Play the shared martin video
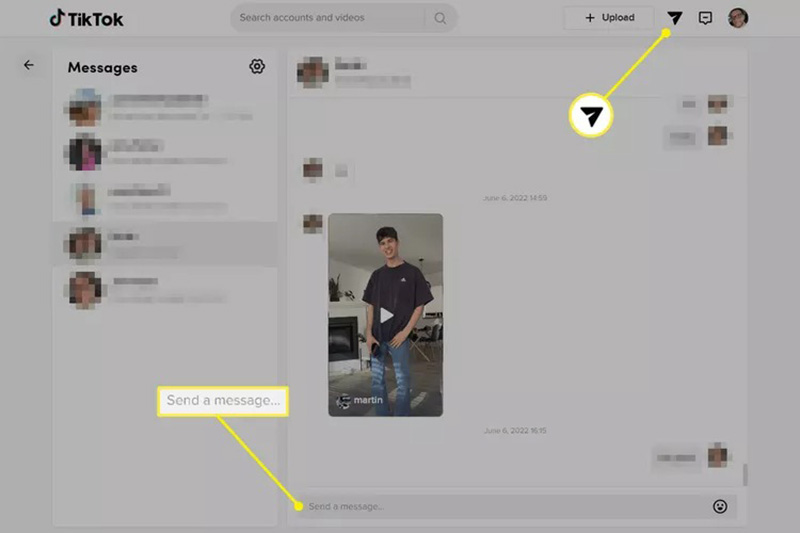 click(x=386, y=315)
